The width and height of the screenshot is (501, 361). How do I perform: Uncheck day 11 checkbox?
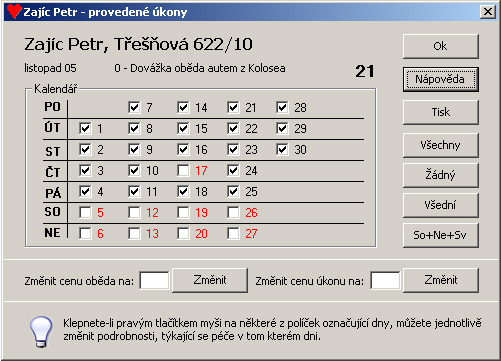(x=134, y=191)
